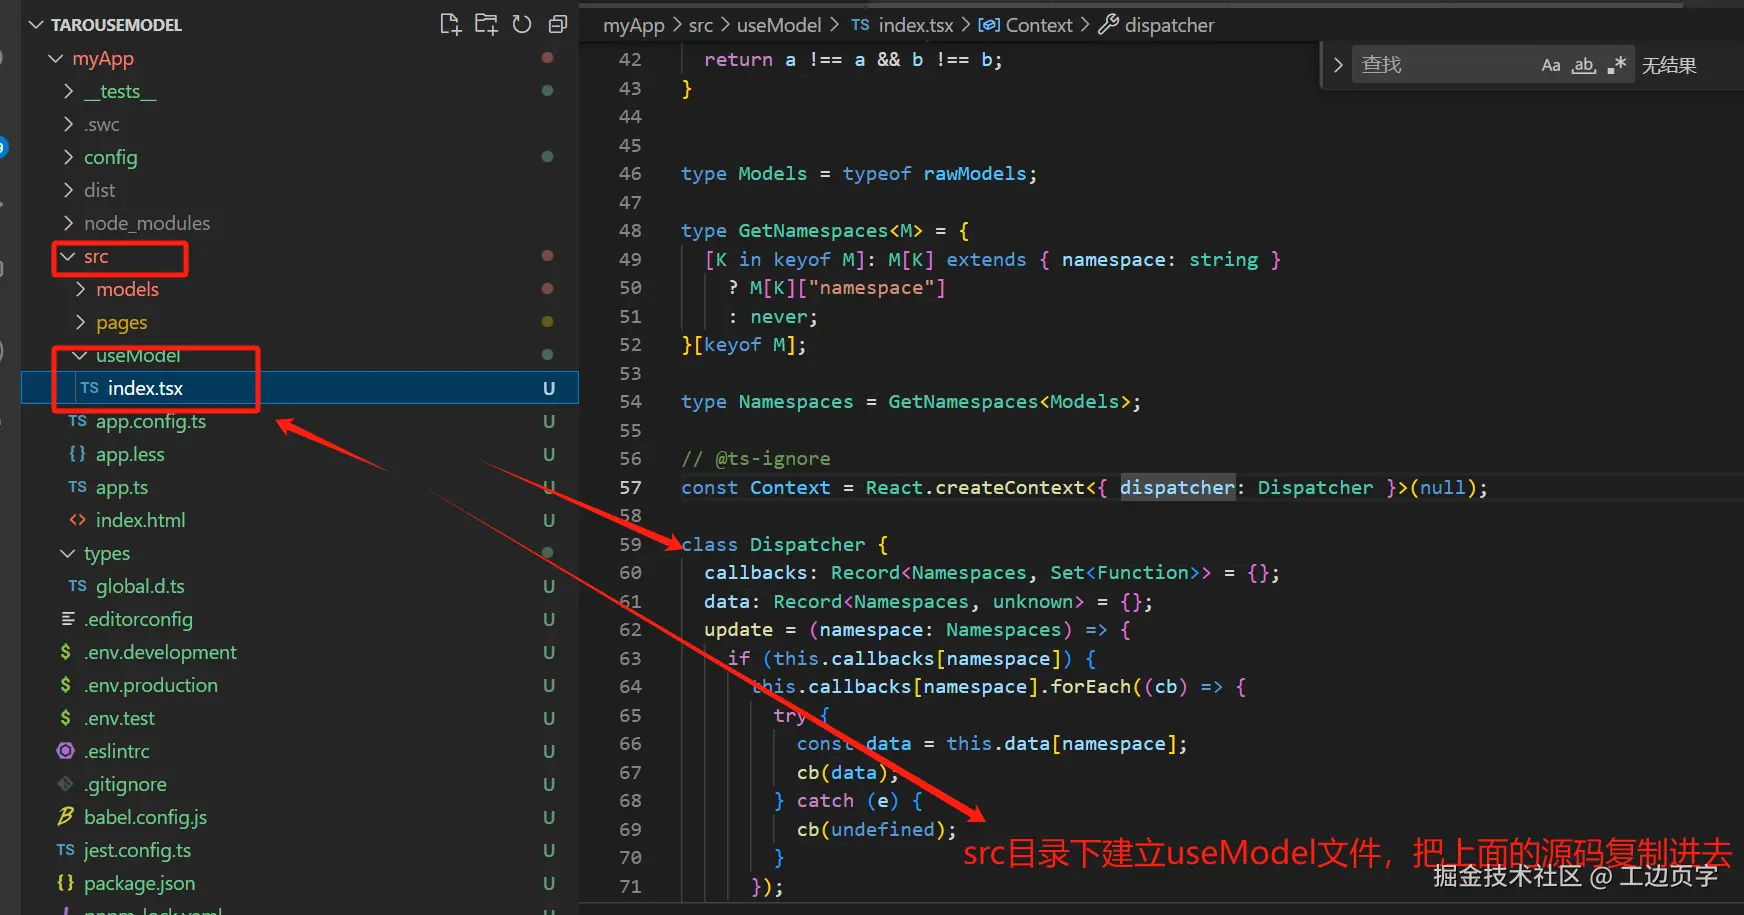Click the git icon beside .gitignore
Image resolution: width=1744 pixels, height=915 pixels.
click(66, 784)
